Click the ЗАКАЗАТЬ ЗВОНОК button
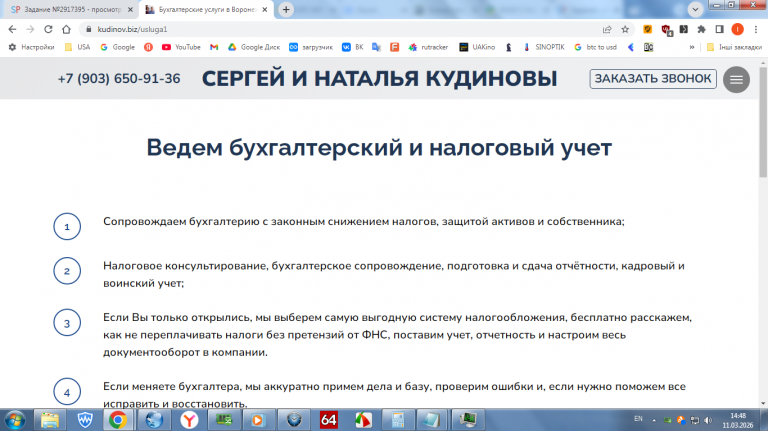Screen dimensions: 768x431 coord(653,78)
